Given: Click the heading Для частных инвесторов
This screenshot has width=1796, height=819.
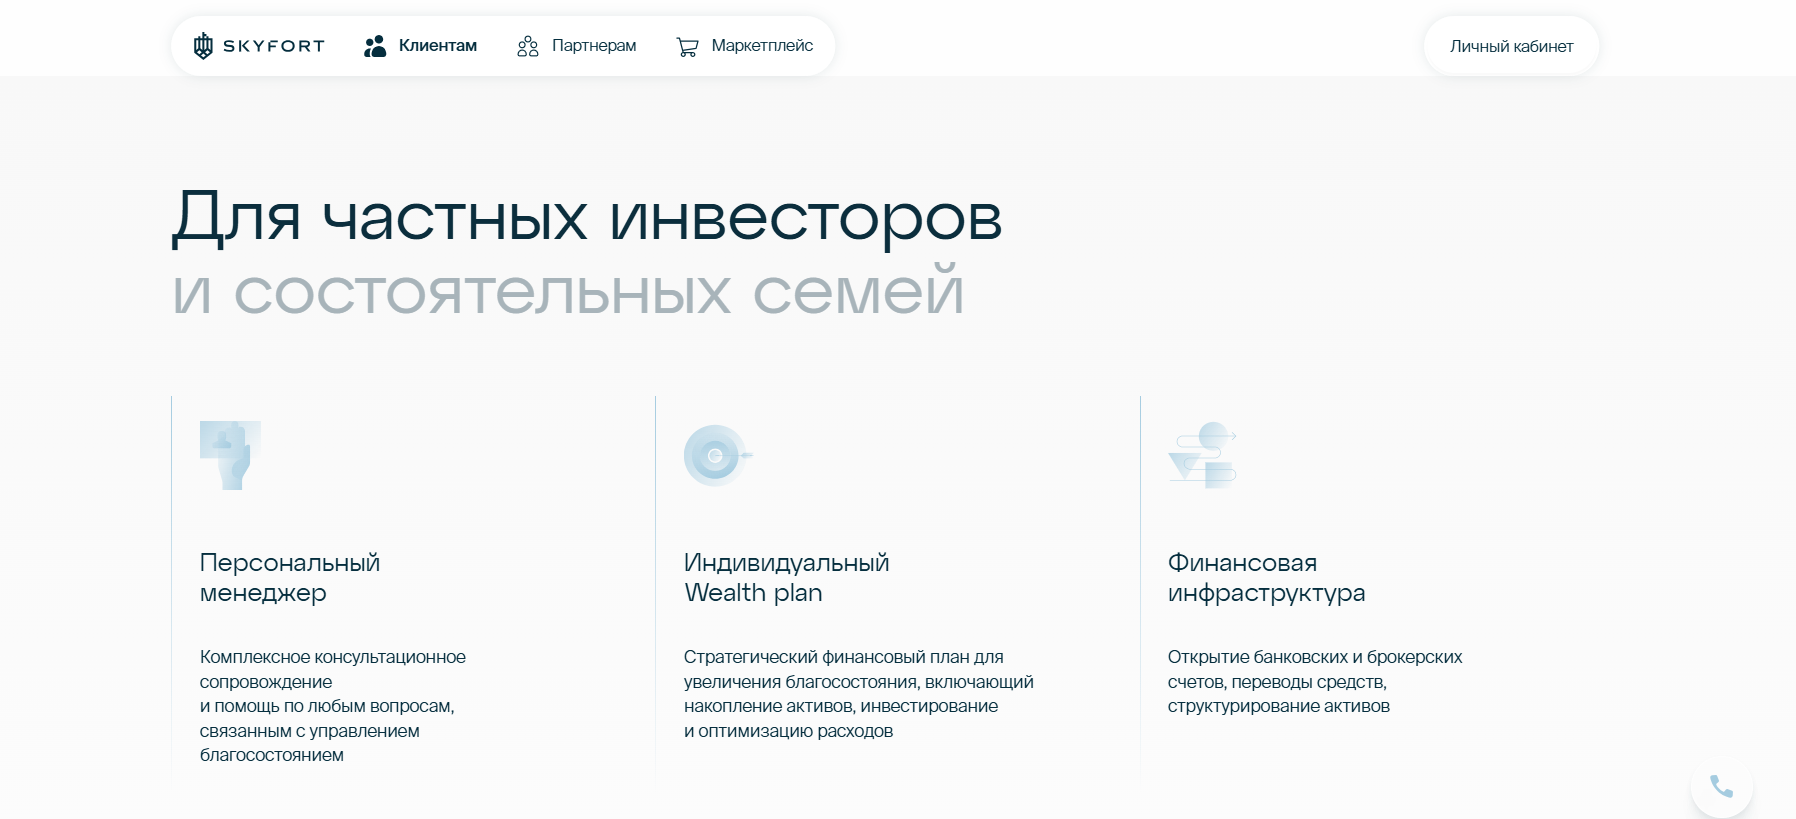Looking at the screenshot, I should coord(587,217).
